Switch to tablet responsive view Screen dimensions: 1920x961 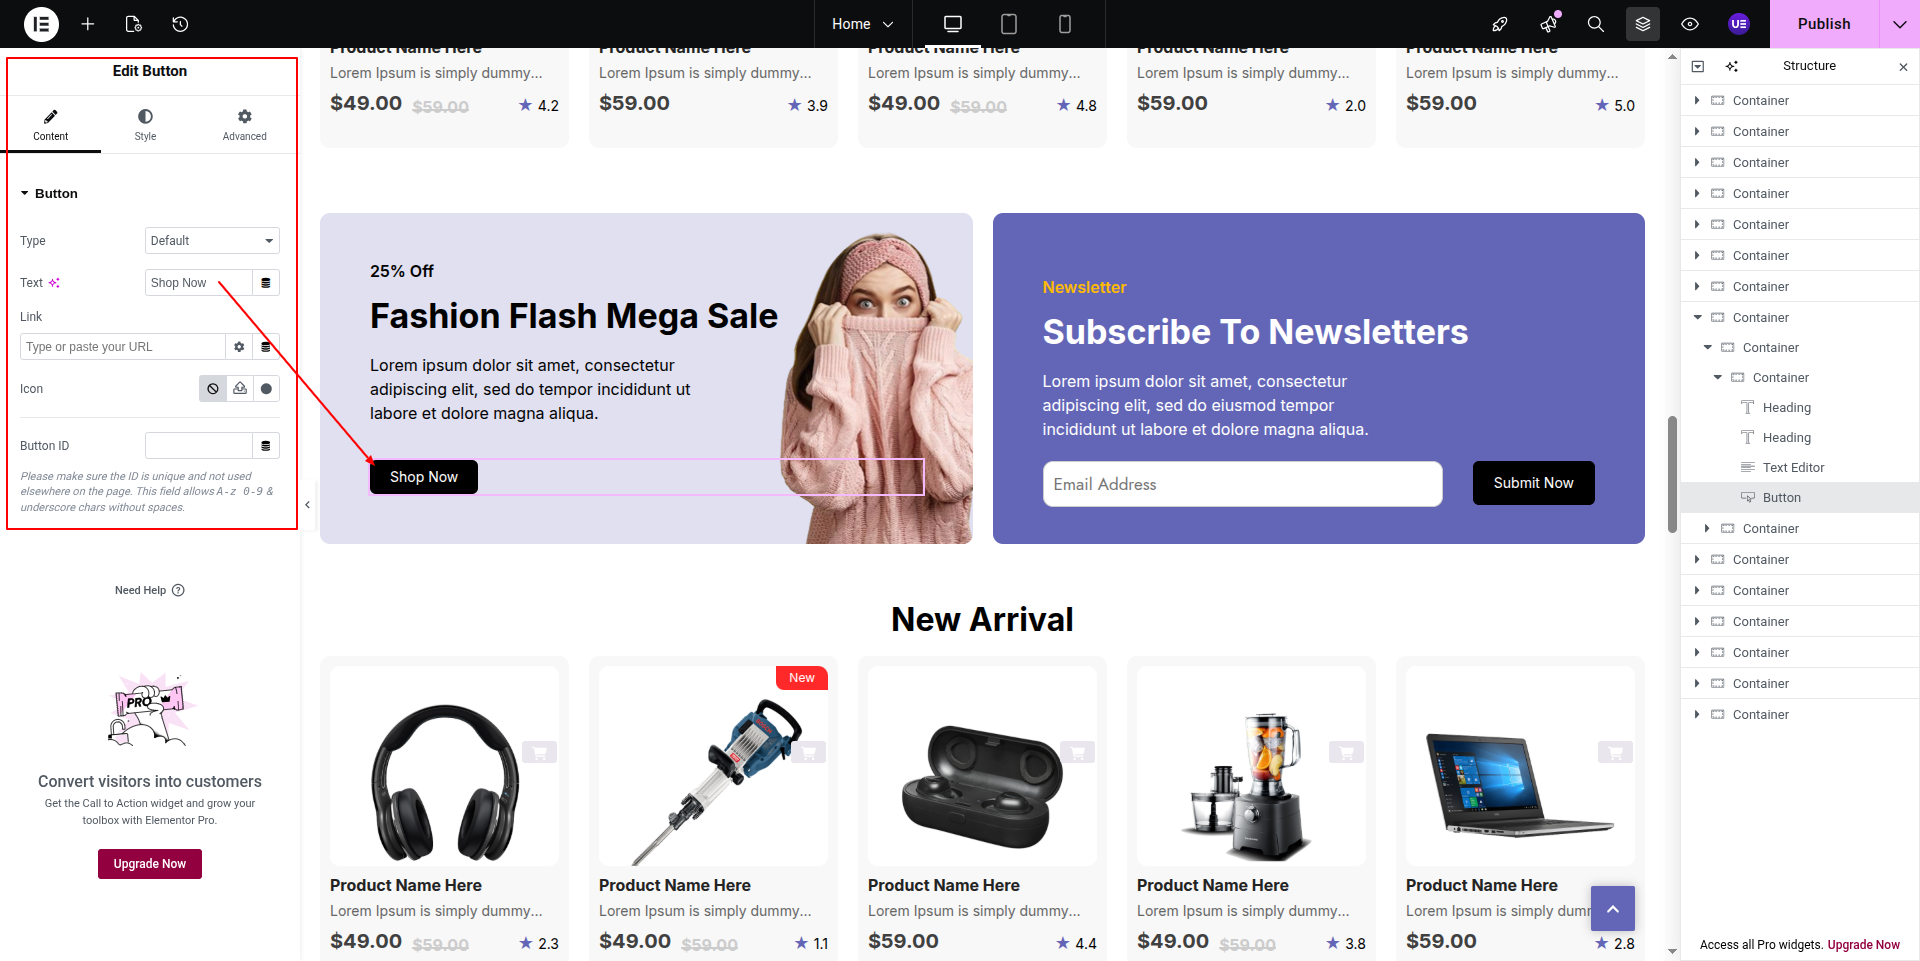click(x=1009, y=24)
